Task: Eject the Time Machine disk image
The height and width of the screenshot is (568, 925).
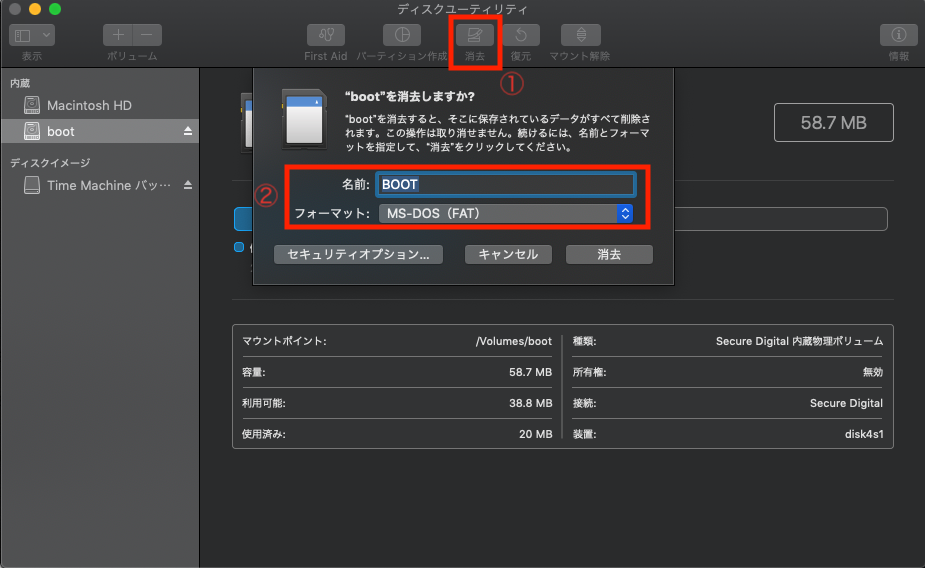Action: (188, 185)
